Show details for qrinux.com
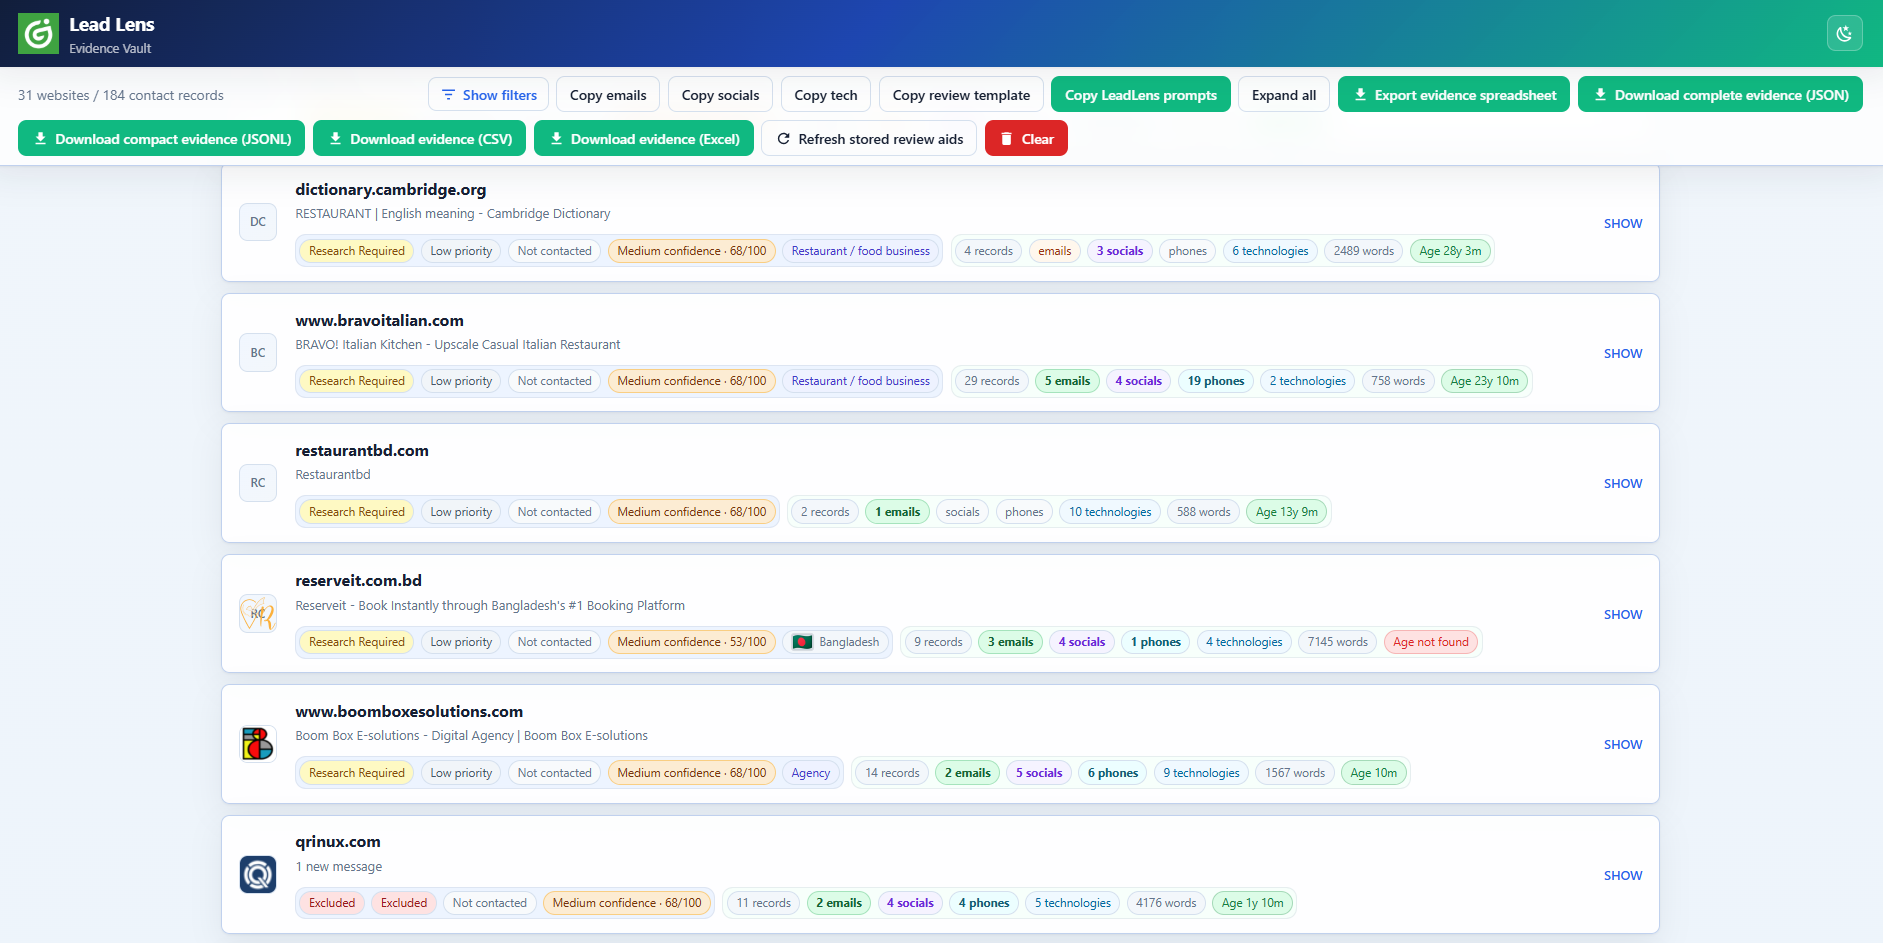Screen dimensions: 1883x943 click(x=1622, y=875)
